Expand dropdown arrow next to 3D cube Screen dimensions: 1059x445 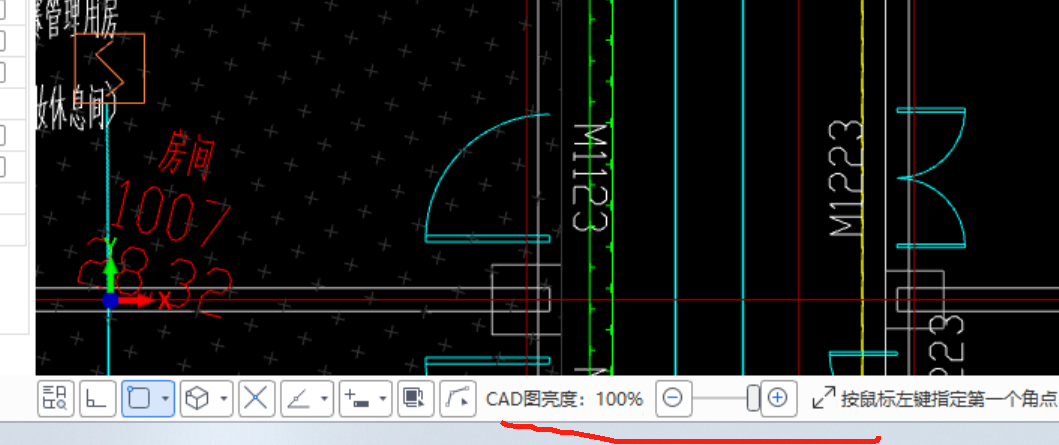tap(224, 399)
